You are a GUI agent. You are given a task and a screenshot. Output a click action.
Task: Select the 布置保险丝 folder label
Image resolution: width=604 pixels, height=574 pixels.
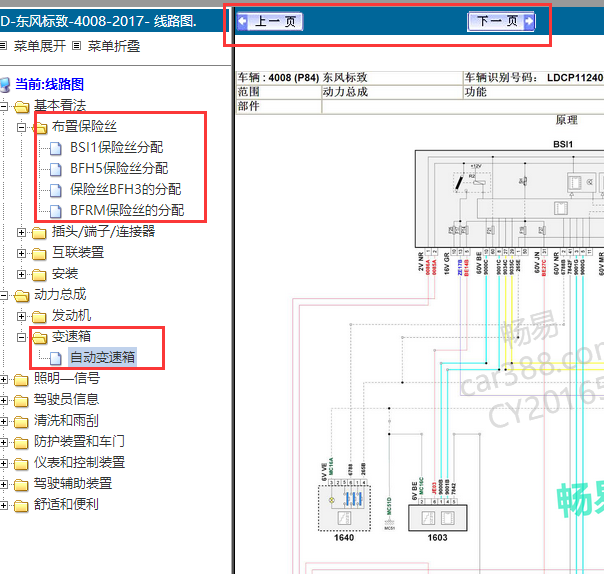coord(84,126)
